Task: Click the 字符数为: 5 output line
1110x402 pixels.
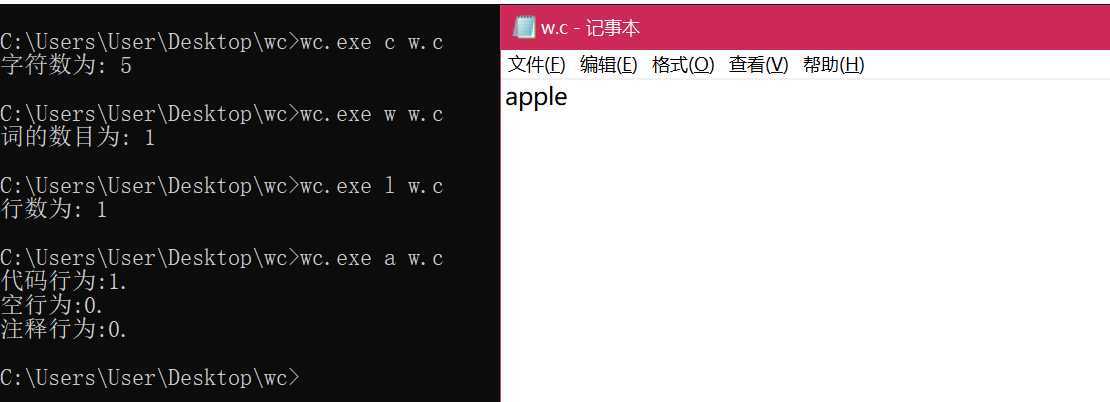Action: click(66, 66)
